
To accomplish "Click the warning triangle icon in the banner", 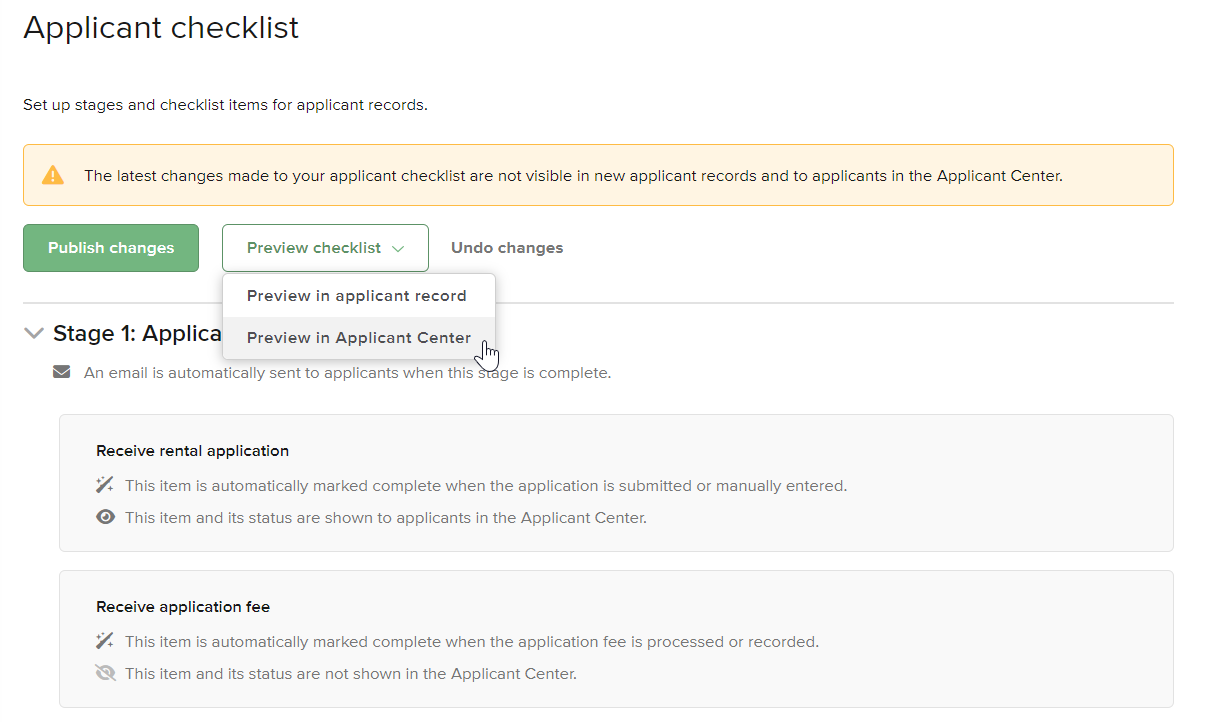I will 53,174.
